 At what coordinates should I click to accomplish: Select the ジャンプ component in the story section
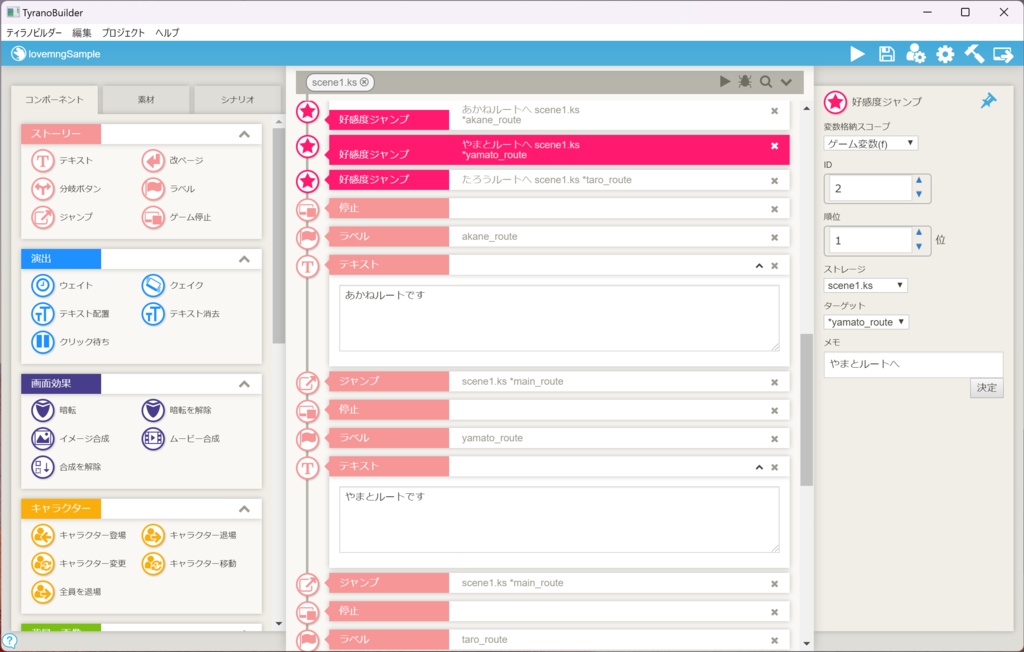(x=62, y=217)
